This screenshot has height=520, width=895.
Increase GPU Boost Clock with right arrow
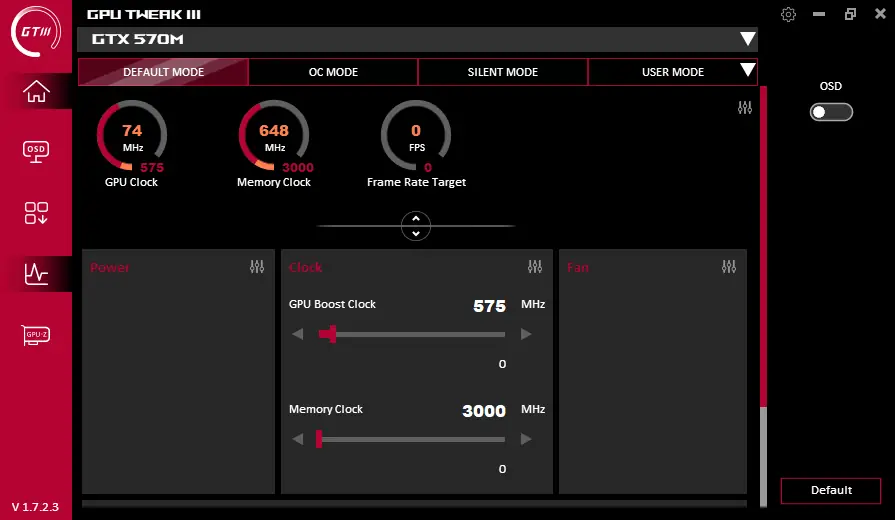pos(526,334)
